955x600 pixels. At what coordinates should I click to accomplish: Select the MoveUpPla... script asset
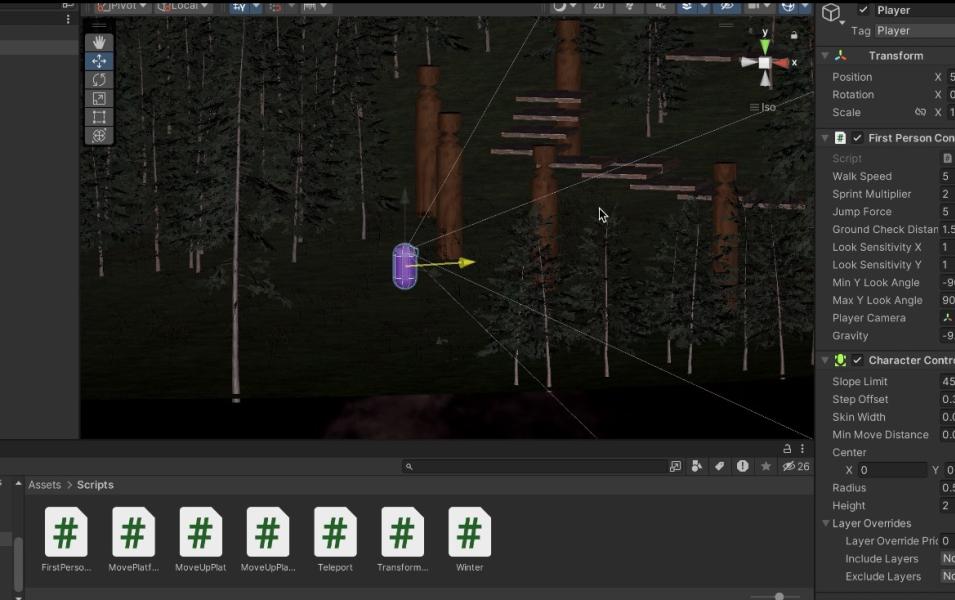[x=268, y=539]
